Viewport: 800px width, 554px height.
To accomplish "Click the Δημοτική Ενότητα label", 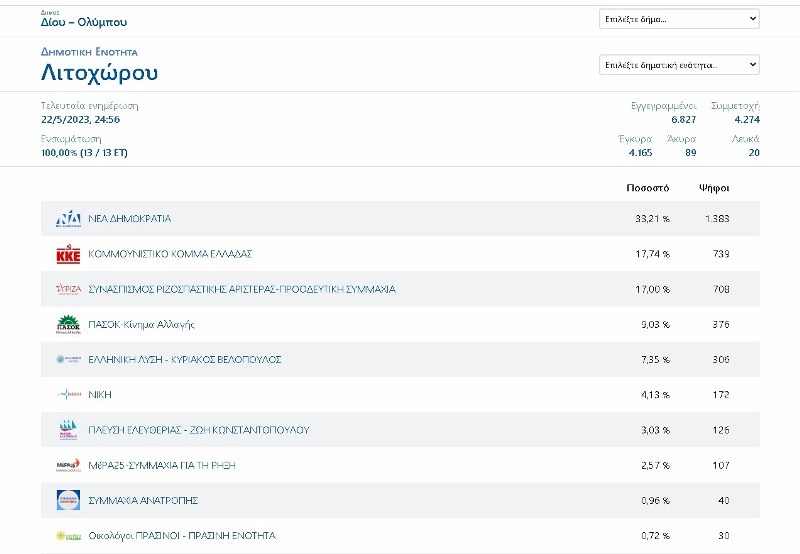I will coord(89,52).
